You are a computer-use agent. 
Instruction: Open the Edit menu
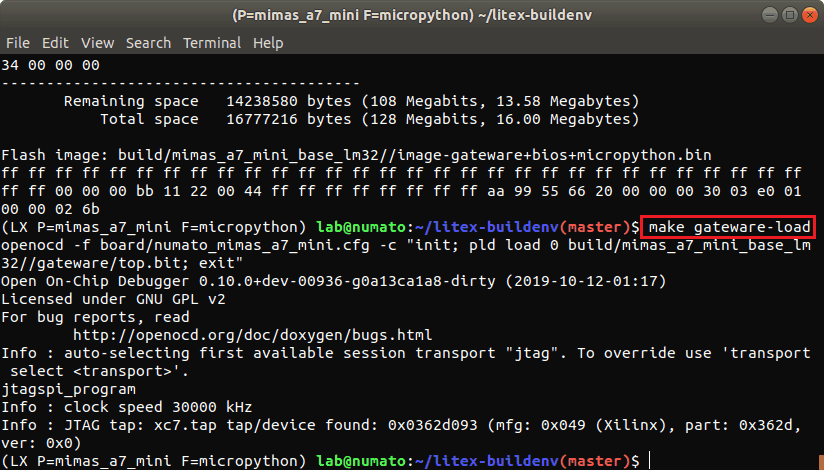[55, 43]
